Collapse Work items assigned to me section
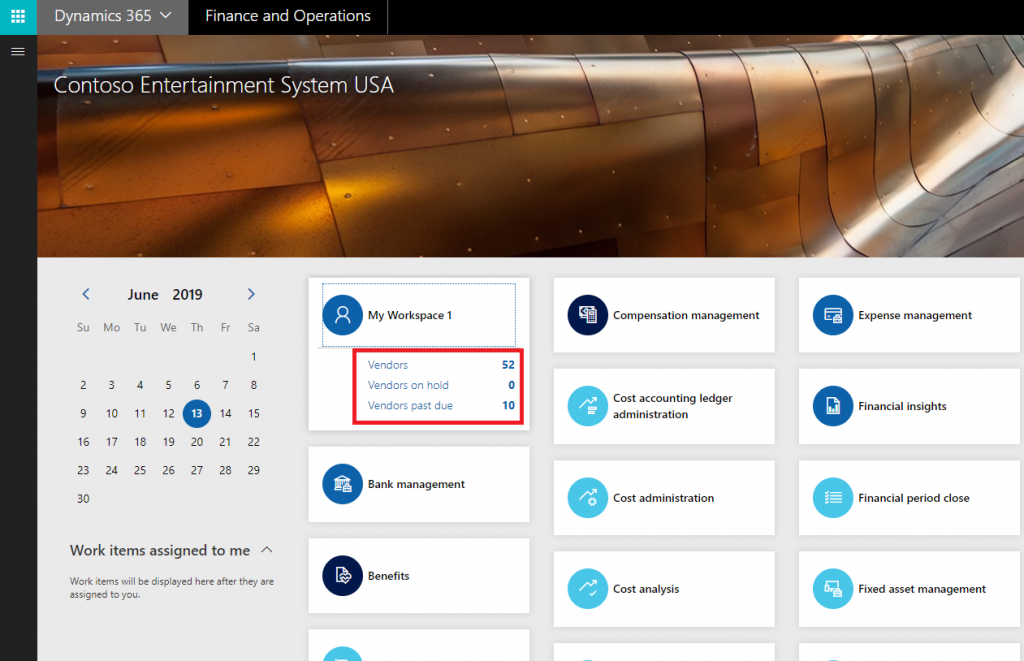The height and width of the screenshot is (661, 1024). [266, 550]
